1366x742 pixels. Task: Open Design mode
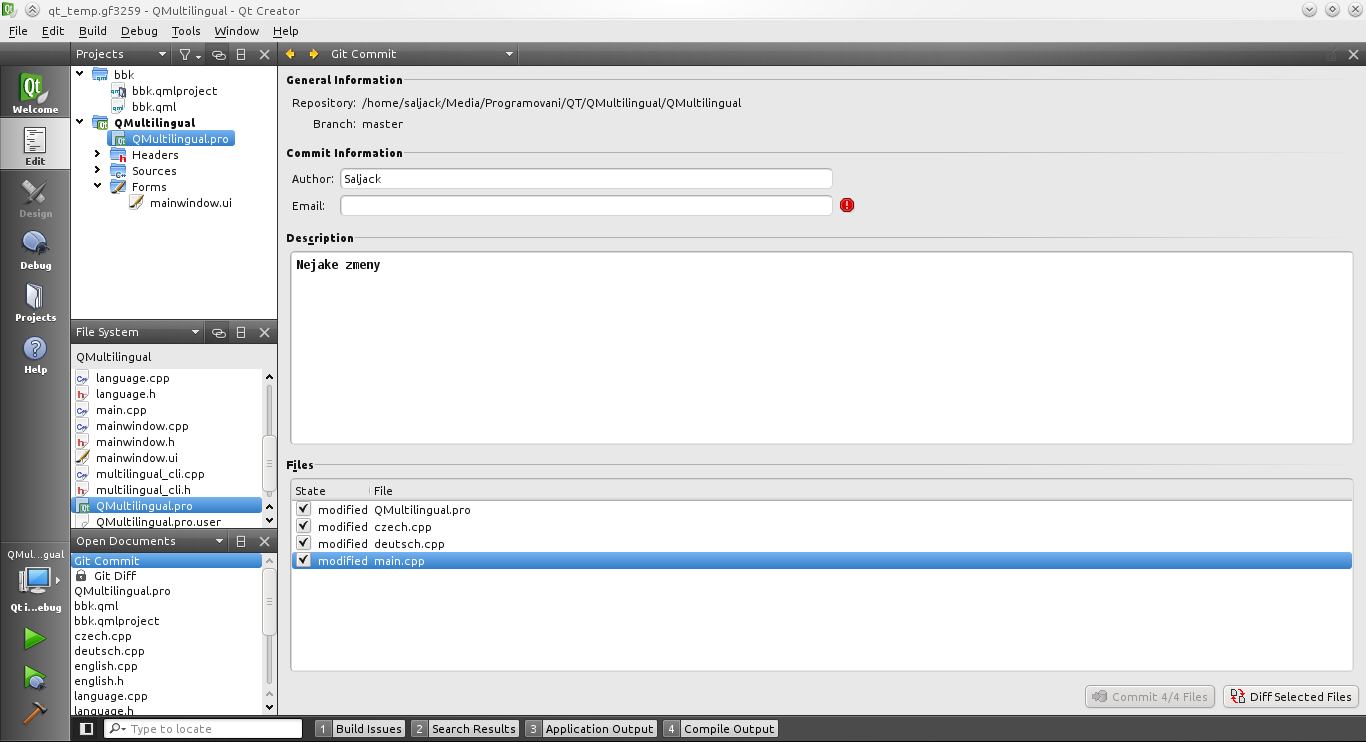point(35,197)
